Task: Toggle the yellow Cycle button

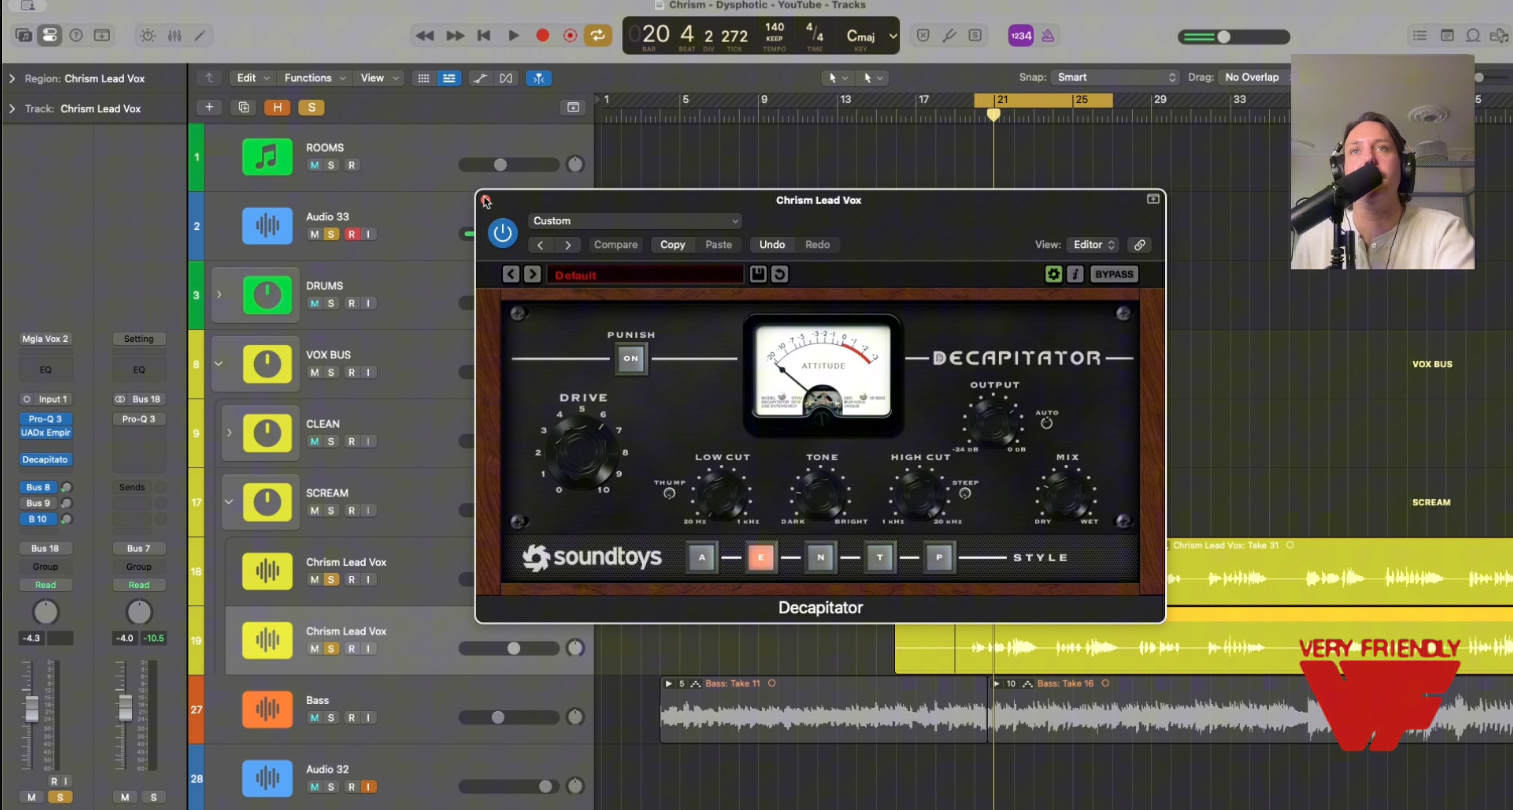Action: (598, 35)
